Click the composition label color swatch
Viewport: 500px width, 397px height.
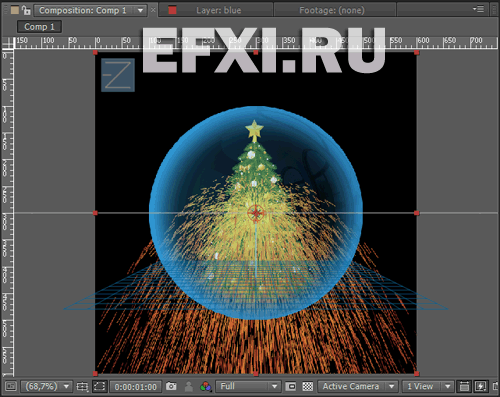[x=15, y=10]
